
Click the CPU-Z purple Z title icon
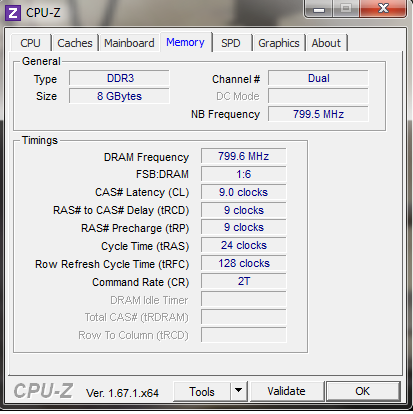13,13
